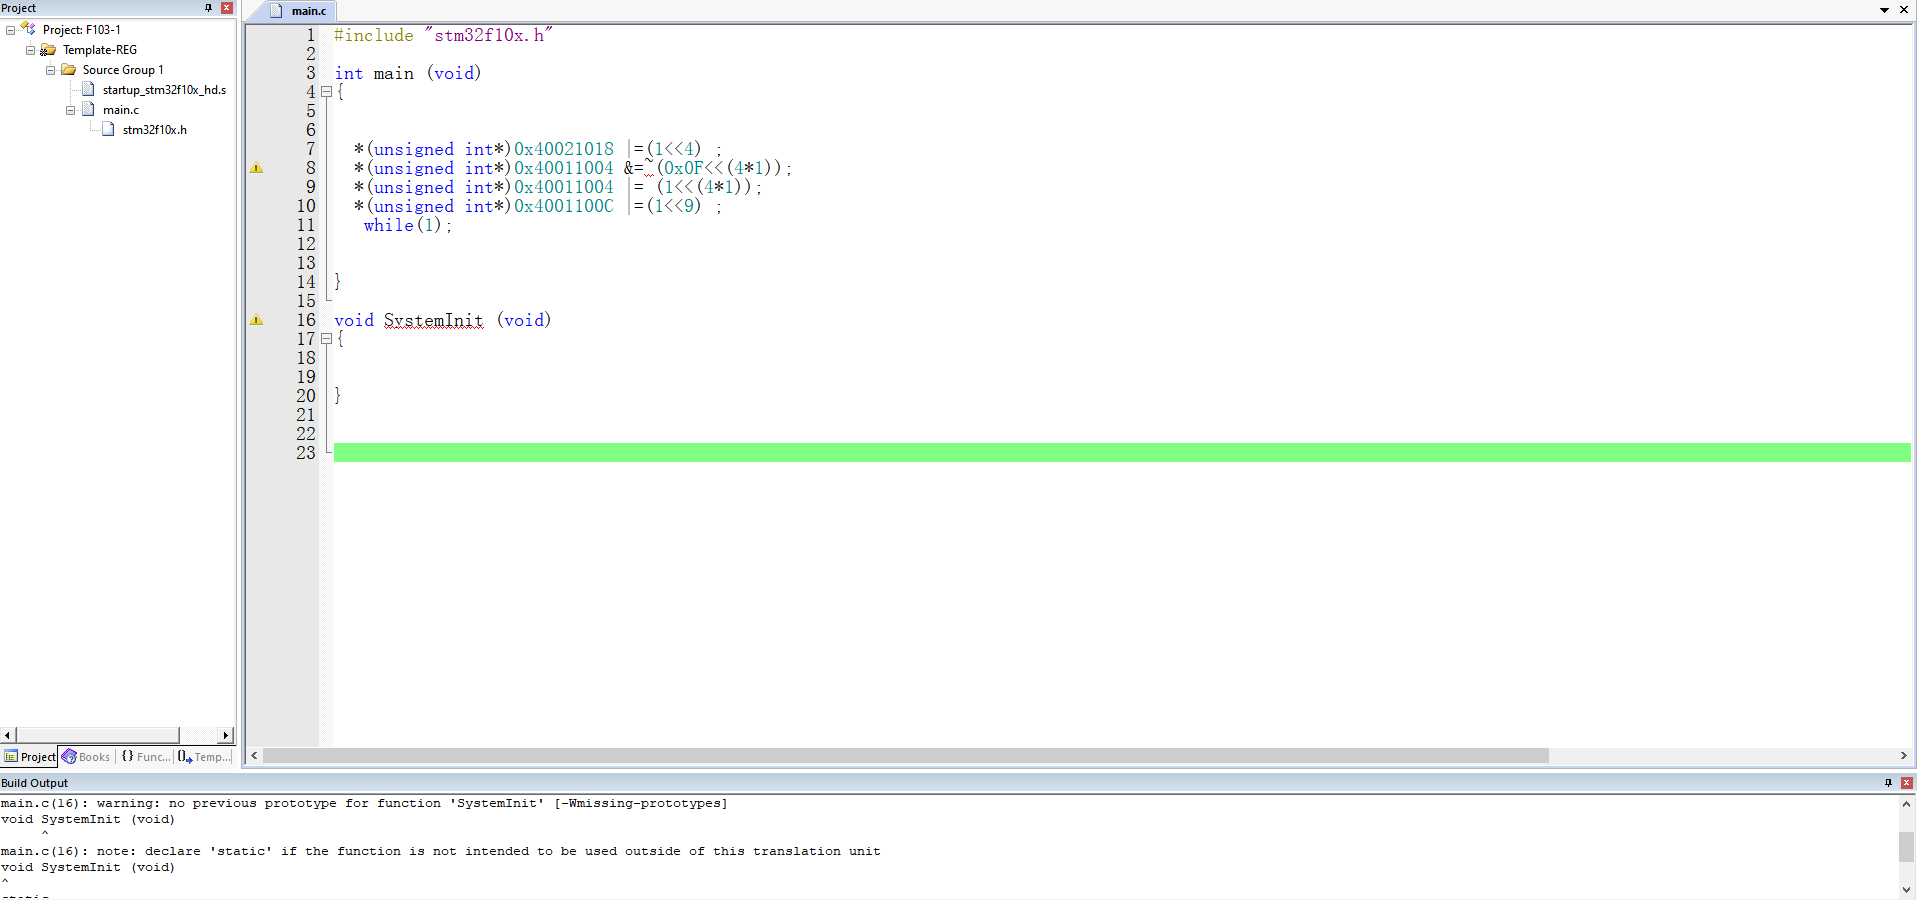This screenshot has height=900, width=1917.
Task: Select the stm32f10x.h header file
Action: point(154,130)
